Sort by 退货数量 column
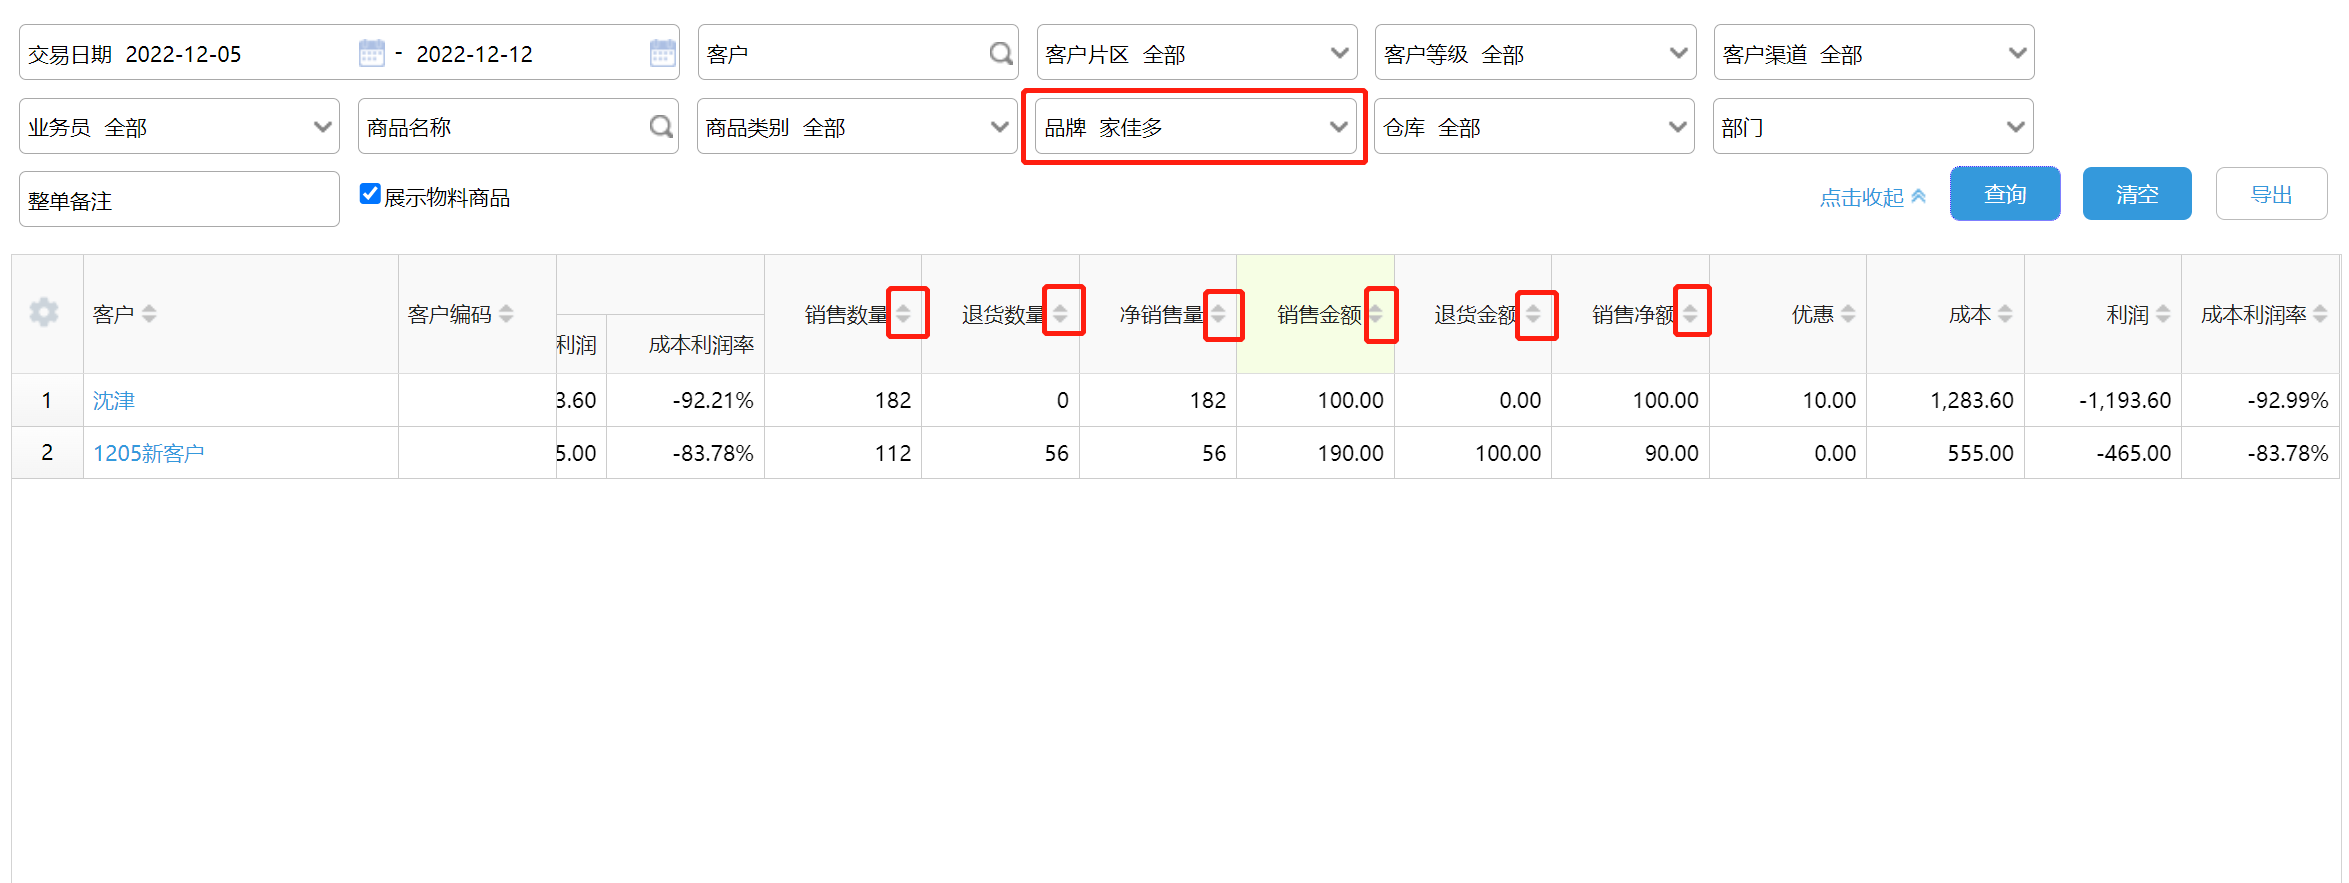Image resolution: width=2349 pixels, height=883 pixels. tap(1060, 314)
